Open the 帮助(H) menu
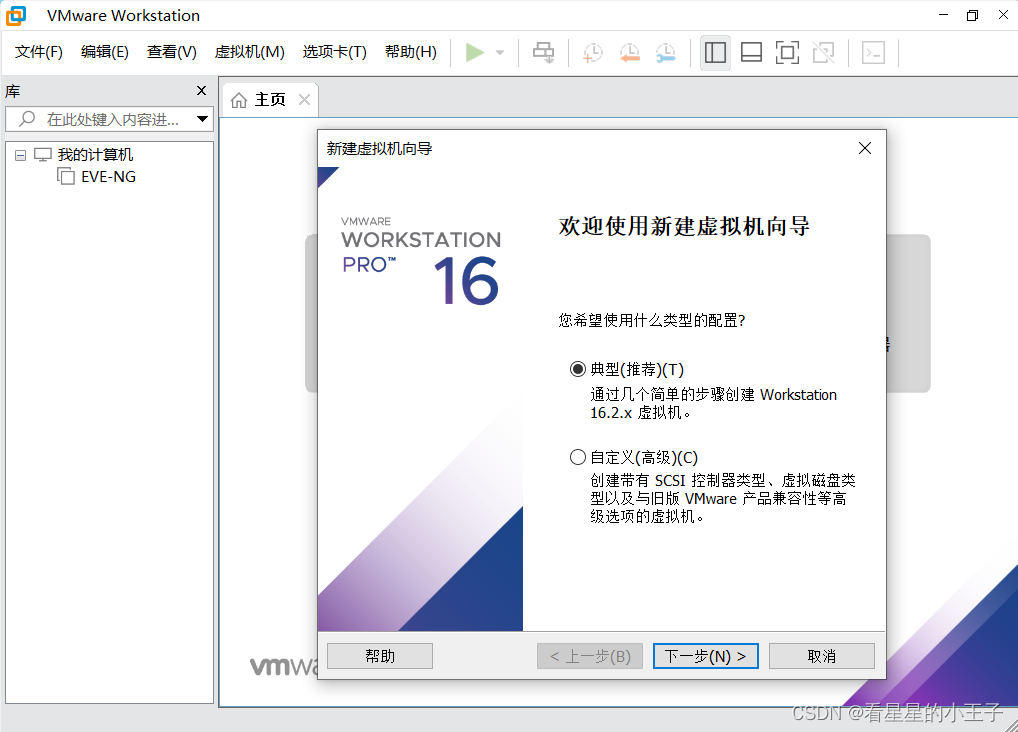 click(x=410, y=52)
